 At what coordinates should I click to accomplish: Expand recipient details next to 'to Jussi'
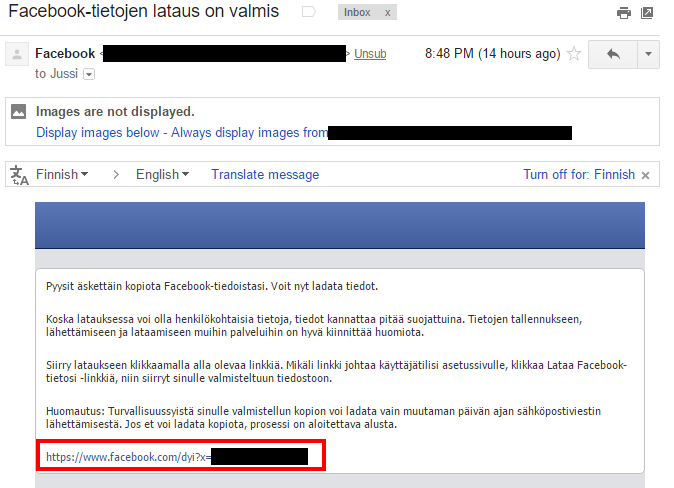89,74
